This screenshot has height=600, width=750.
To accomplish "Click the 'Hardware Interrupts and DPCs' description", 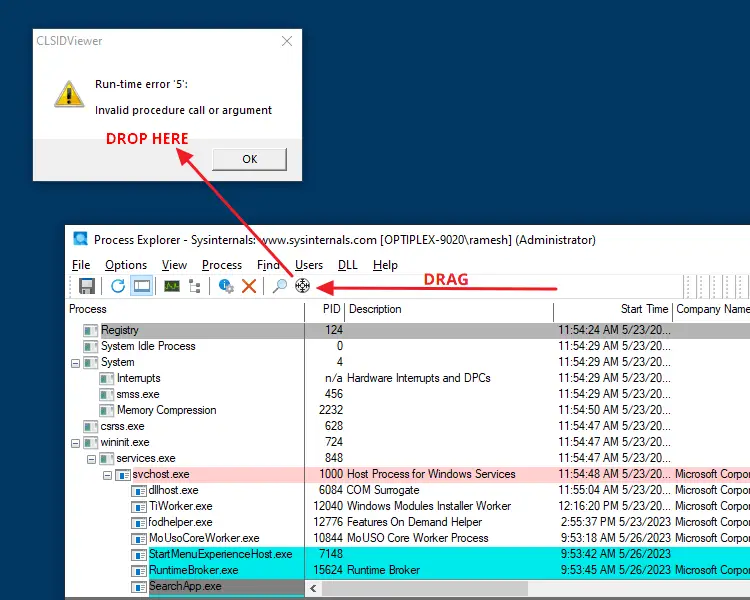I will coord(419,378).
